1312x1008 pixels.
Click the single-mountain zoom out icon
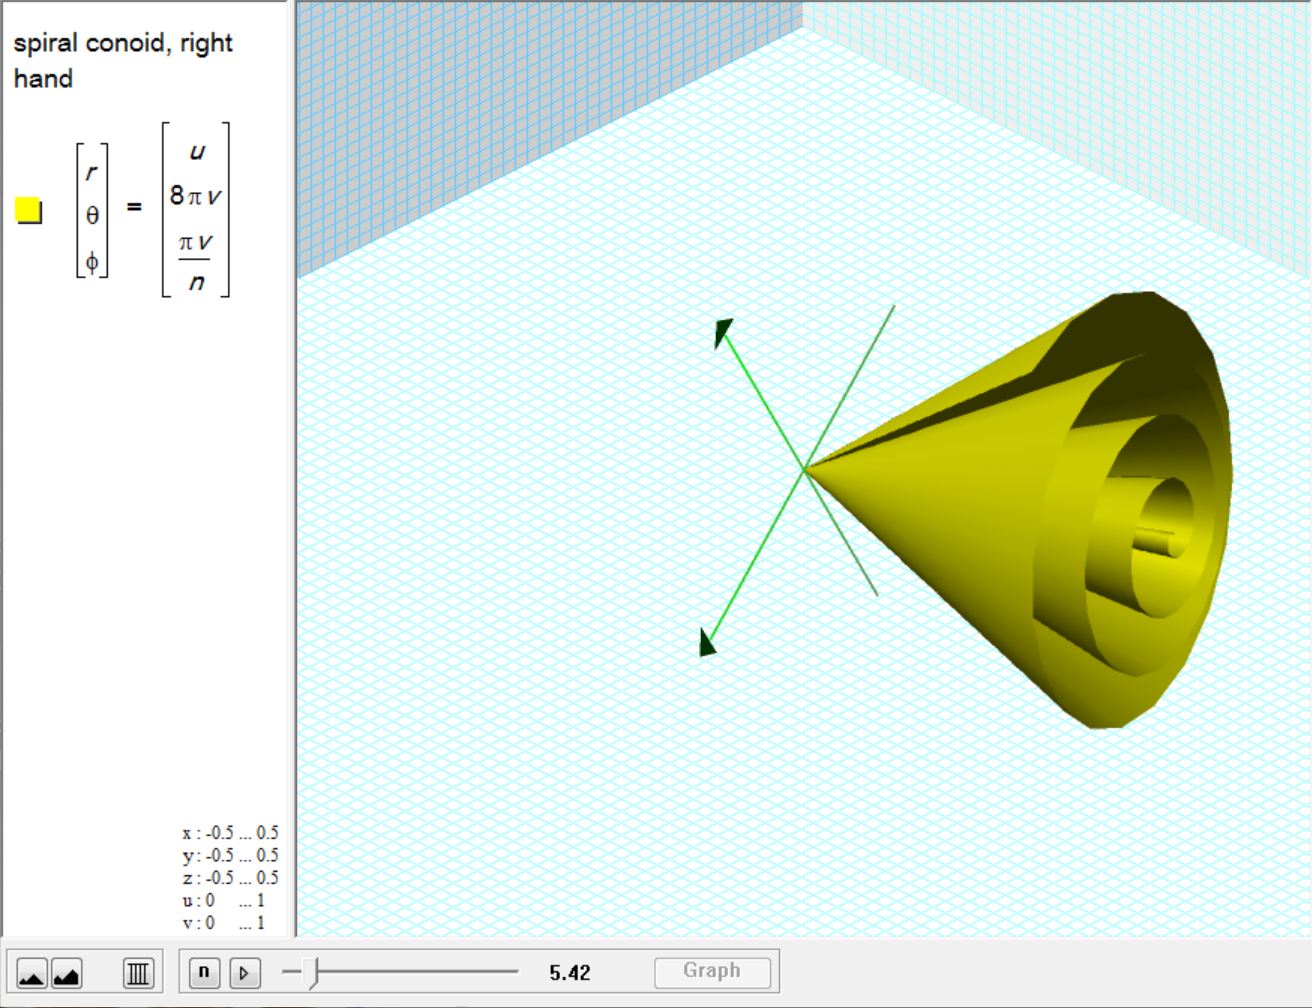click(32, 972)
